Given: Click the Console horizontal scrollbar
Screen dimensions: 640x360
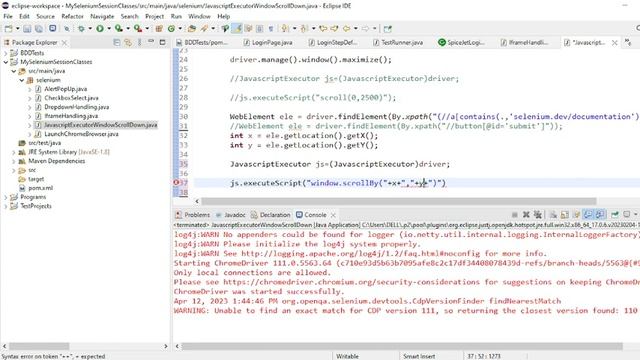Looking at the screenshot, I should [x=402, y=346].
